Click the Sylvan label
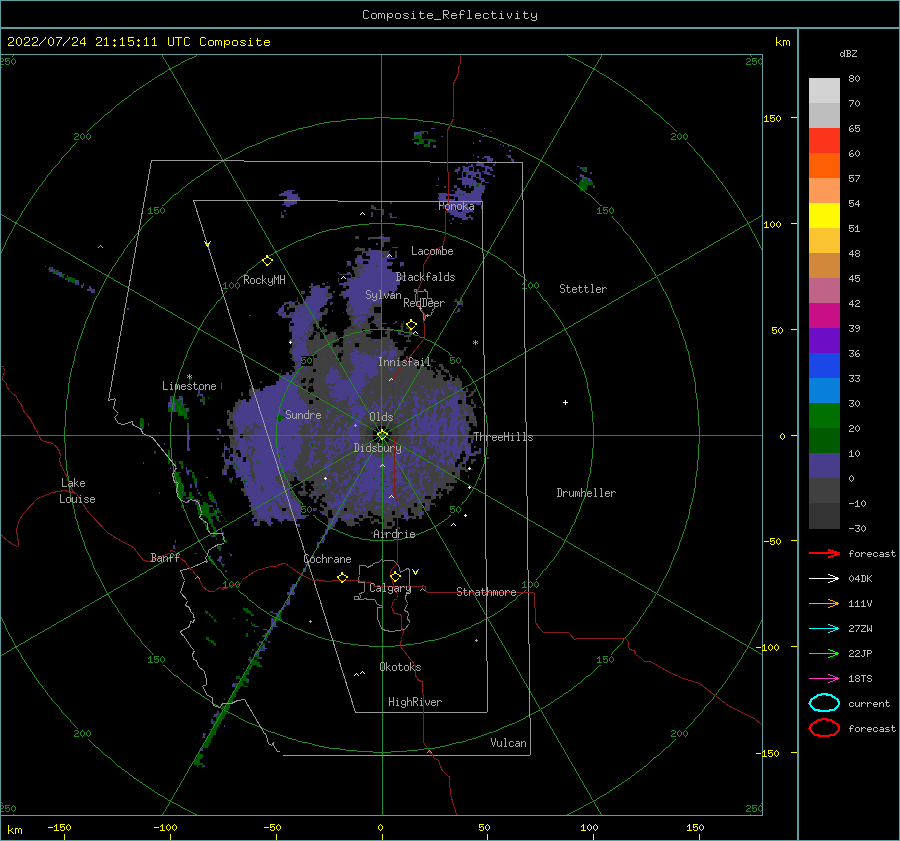Image resolution: width=900 pixels, height=841 pixels. (383, 295)
